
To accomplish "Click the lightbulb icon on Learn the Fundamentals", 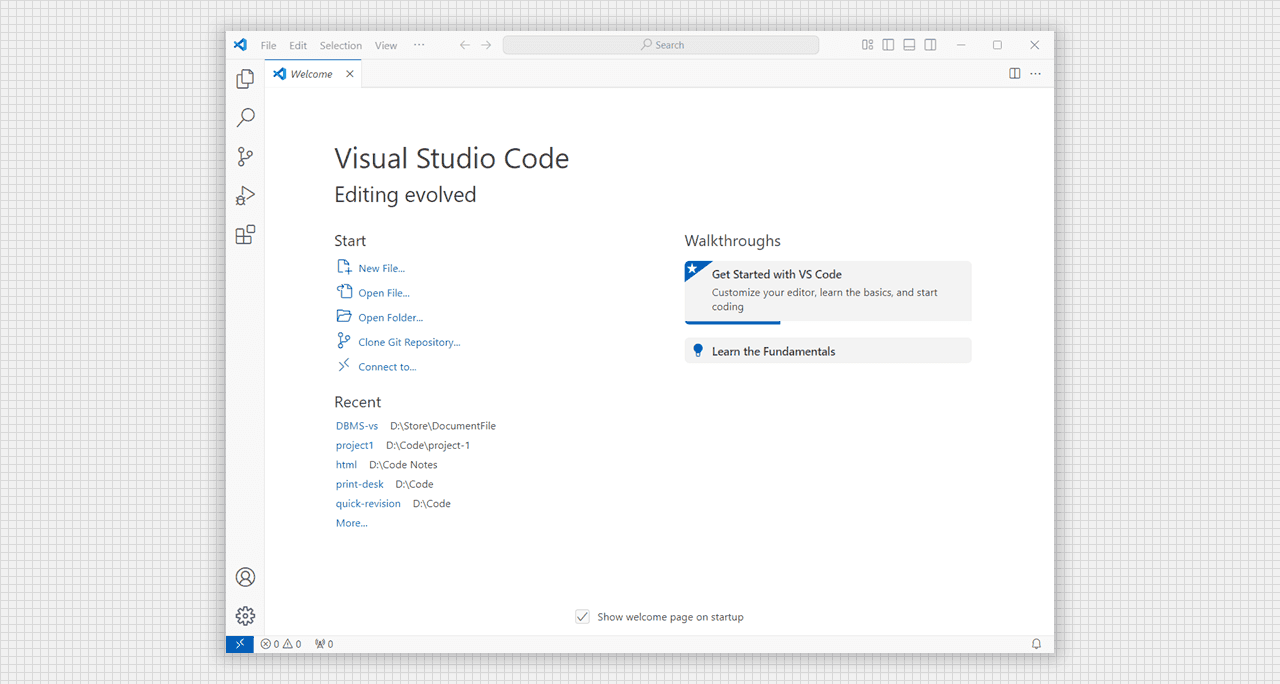I will [699, 351].
